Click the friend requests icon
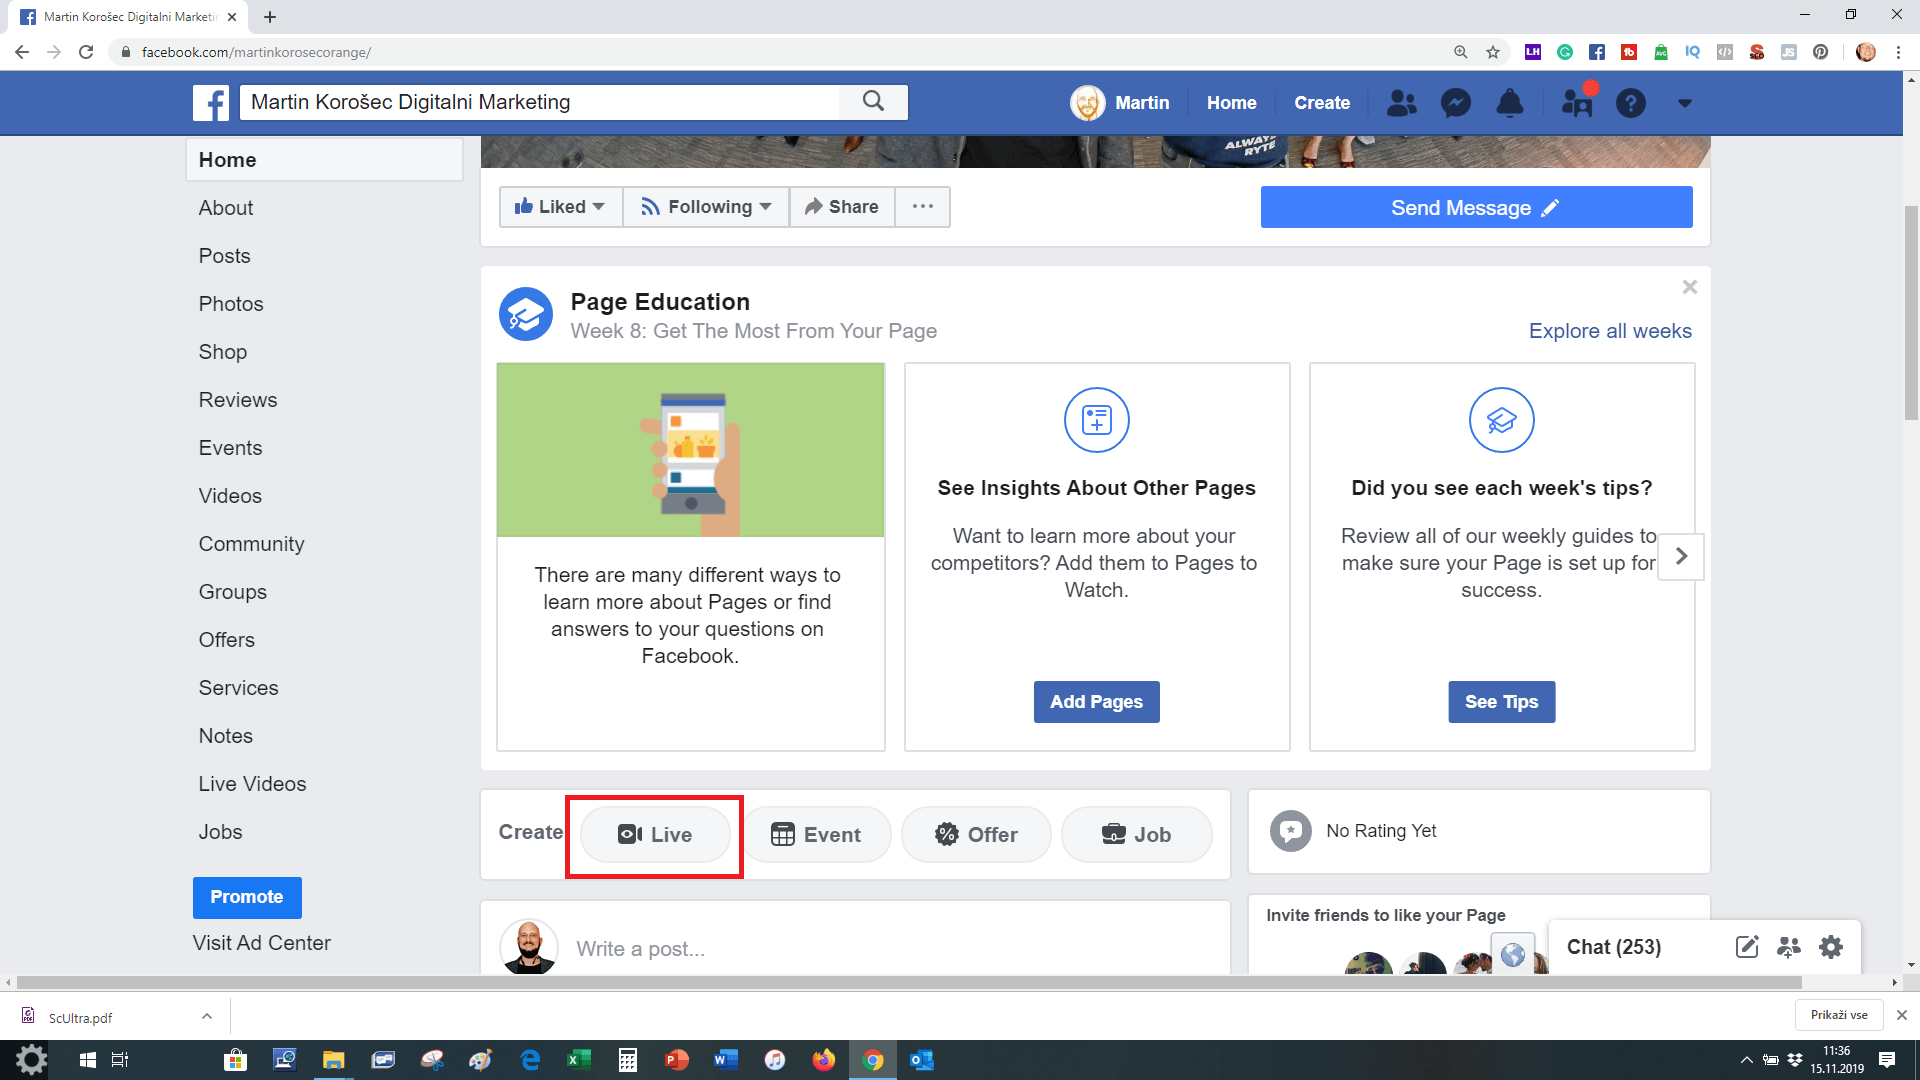Viewport: 1920px width, 1080px height. 1401,103
